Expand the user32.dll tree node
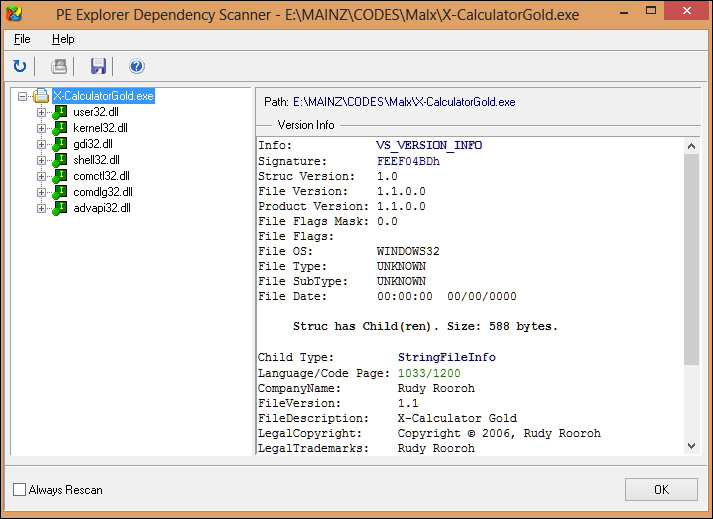The height and width of the screenshot is (519, 713). tap(41, 112)
